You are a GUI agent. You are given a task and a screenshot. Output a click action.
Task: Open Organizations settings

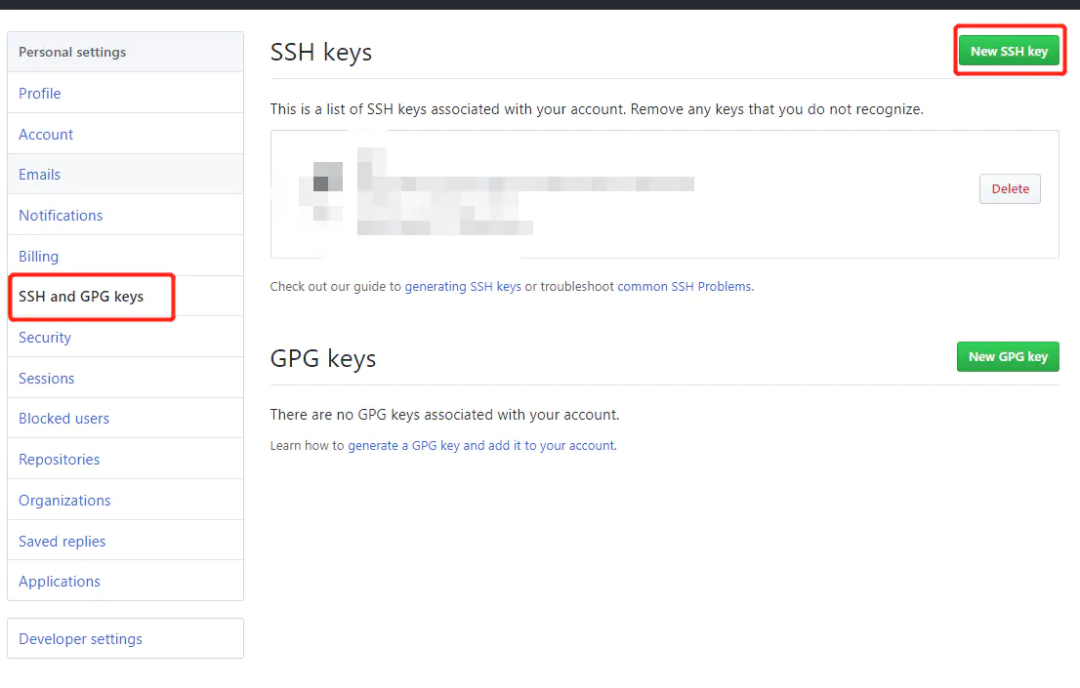tap(65, 500)
